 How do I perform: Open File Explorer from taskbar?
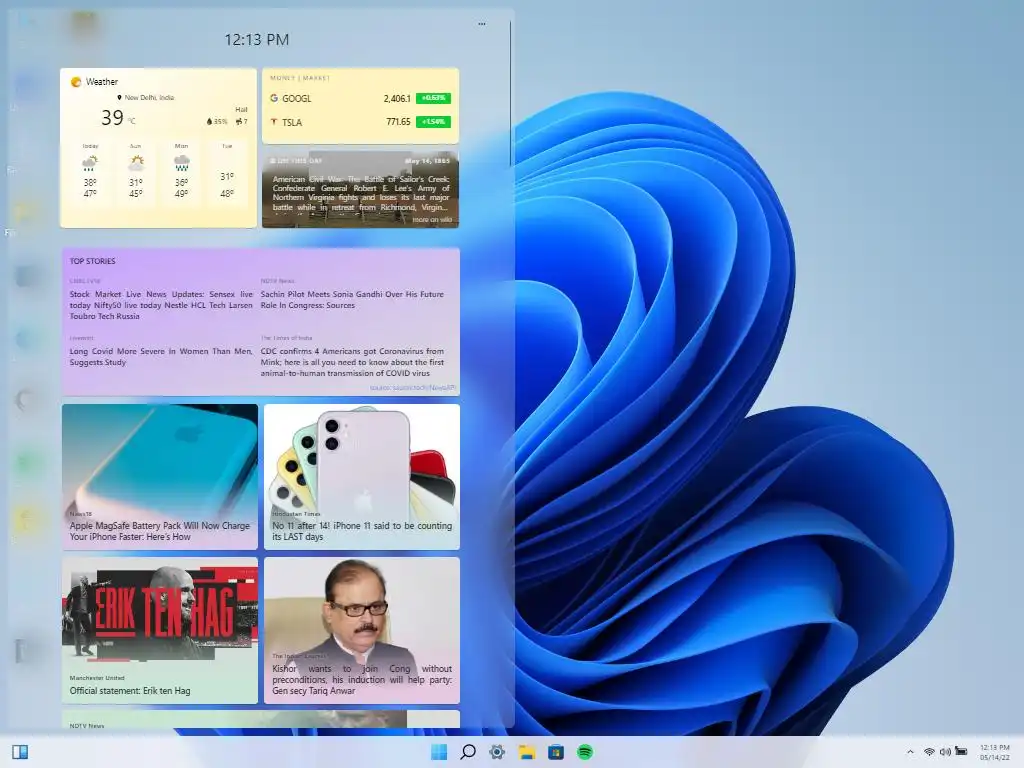click(x=526, y=752)
